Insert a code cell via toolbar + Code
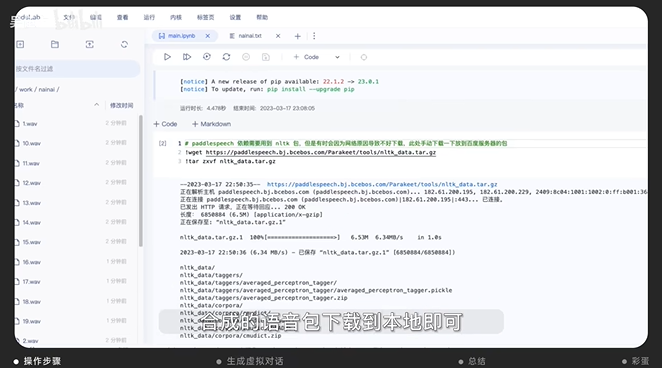This screenshot has height=368, width=662. pos(306,57)
